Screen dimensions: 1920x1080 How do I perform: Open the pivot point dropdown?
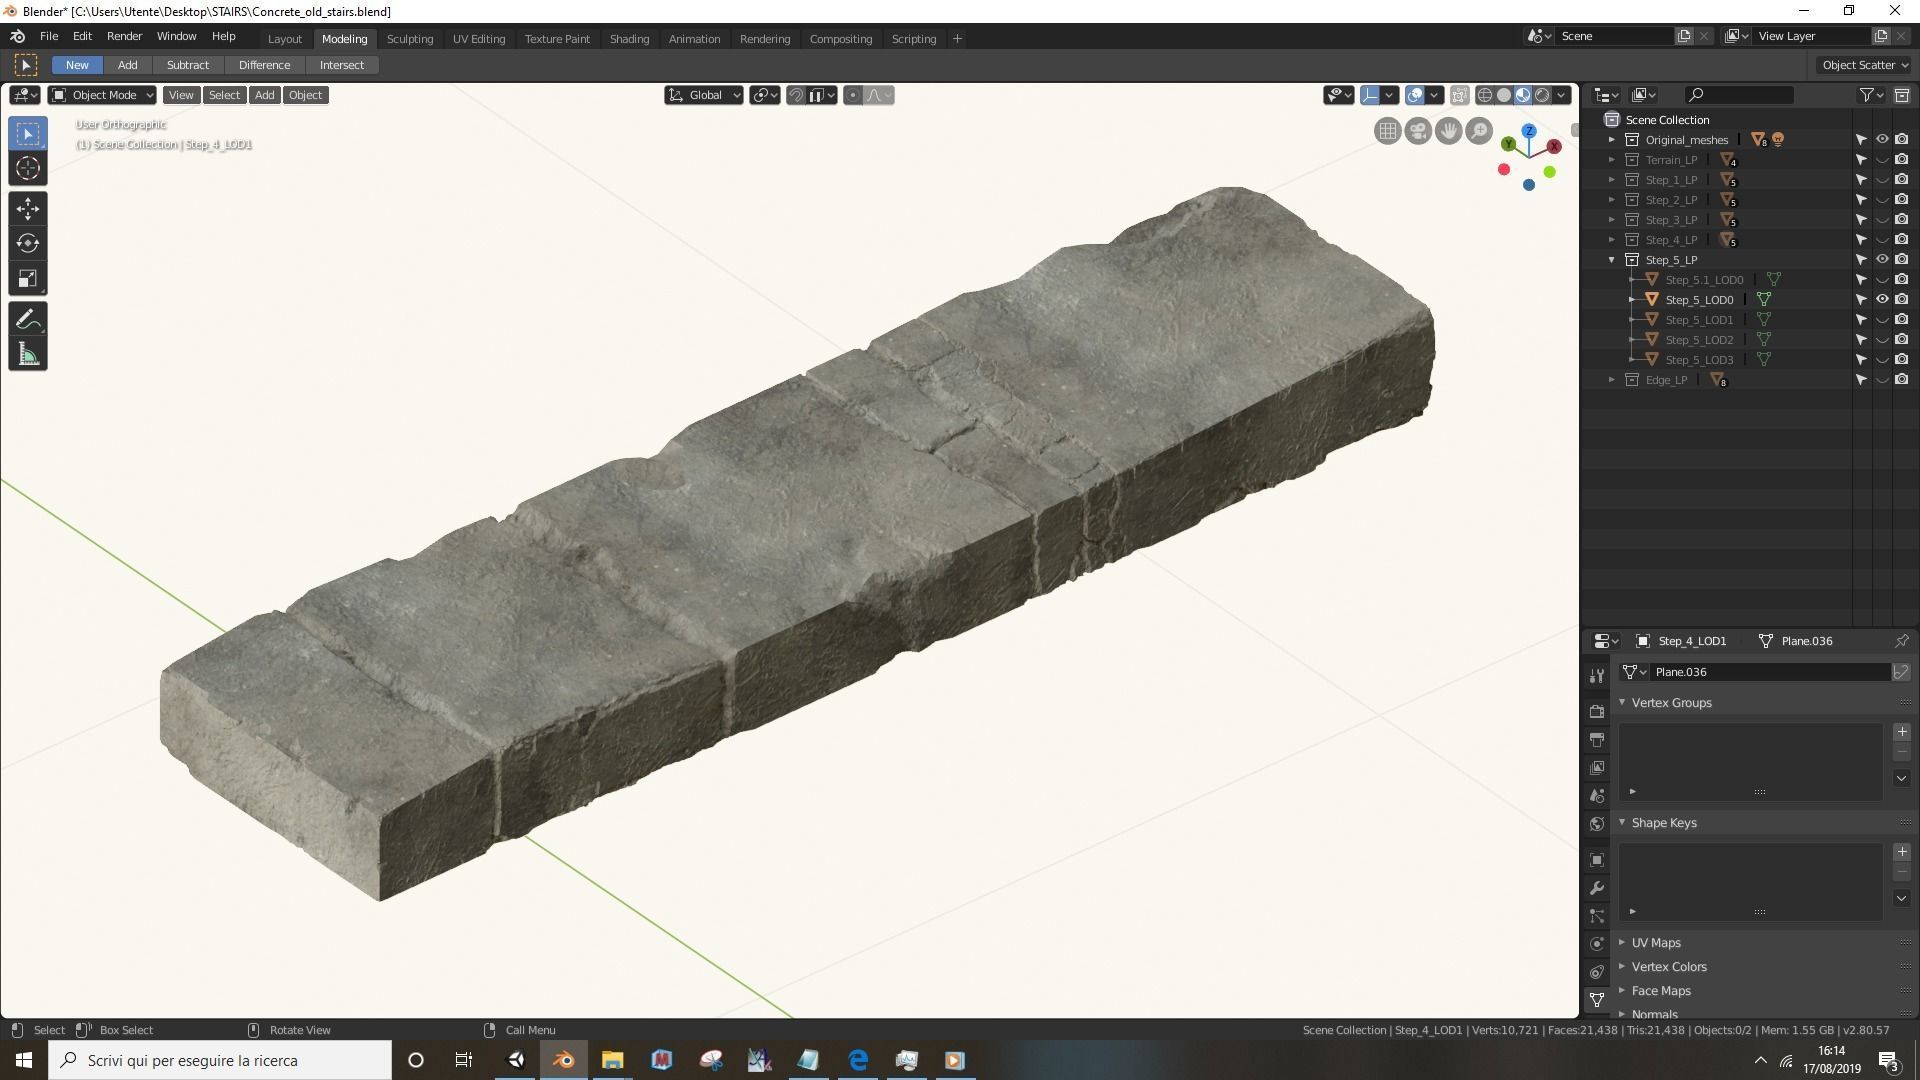point(765,95)
